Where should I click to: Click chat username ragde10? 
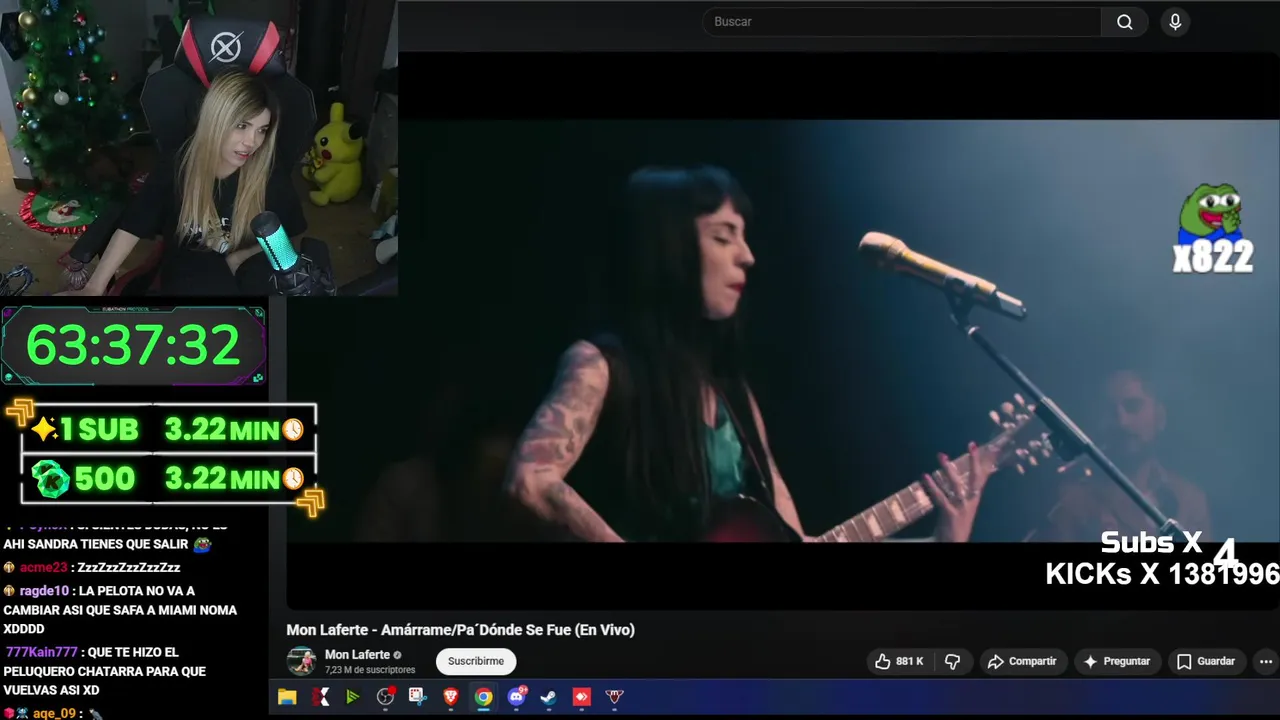click(43, 591)
